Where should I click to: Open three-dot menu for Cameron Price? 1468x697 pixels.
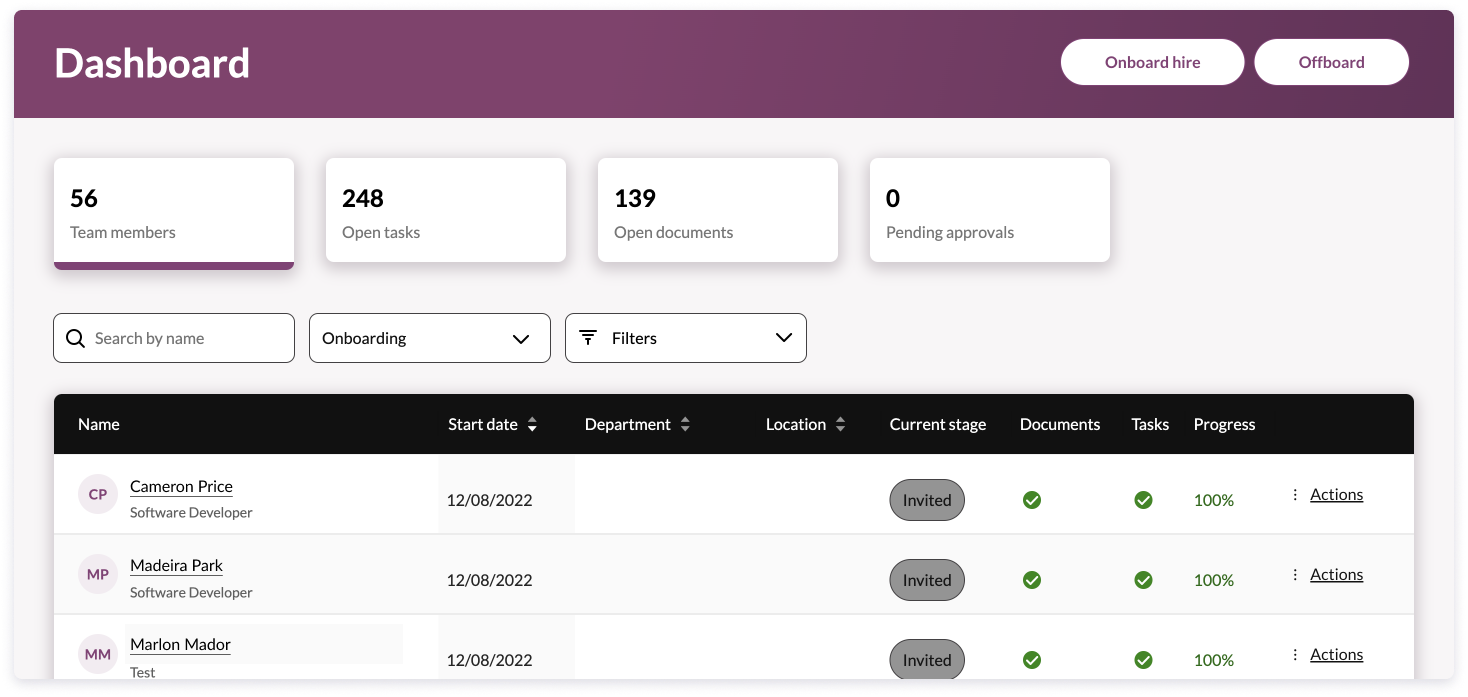1295,495
